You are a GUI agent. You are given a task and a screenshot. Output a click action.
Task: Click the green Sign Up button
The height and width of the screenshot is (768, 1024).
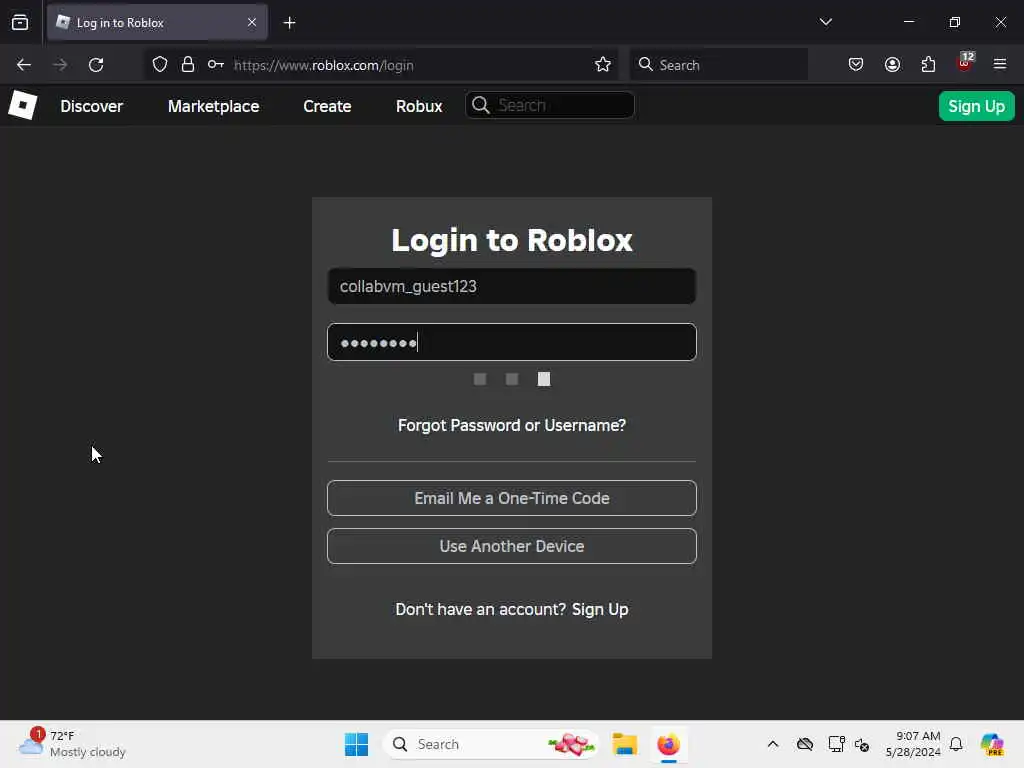tap(976, 106)
